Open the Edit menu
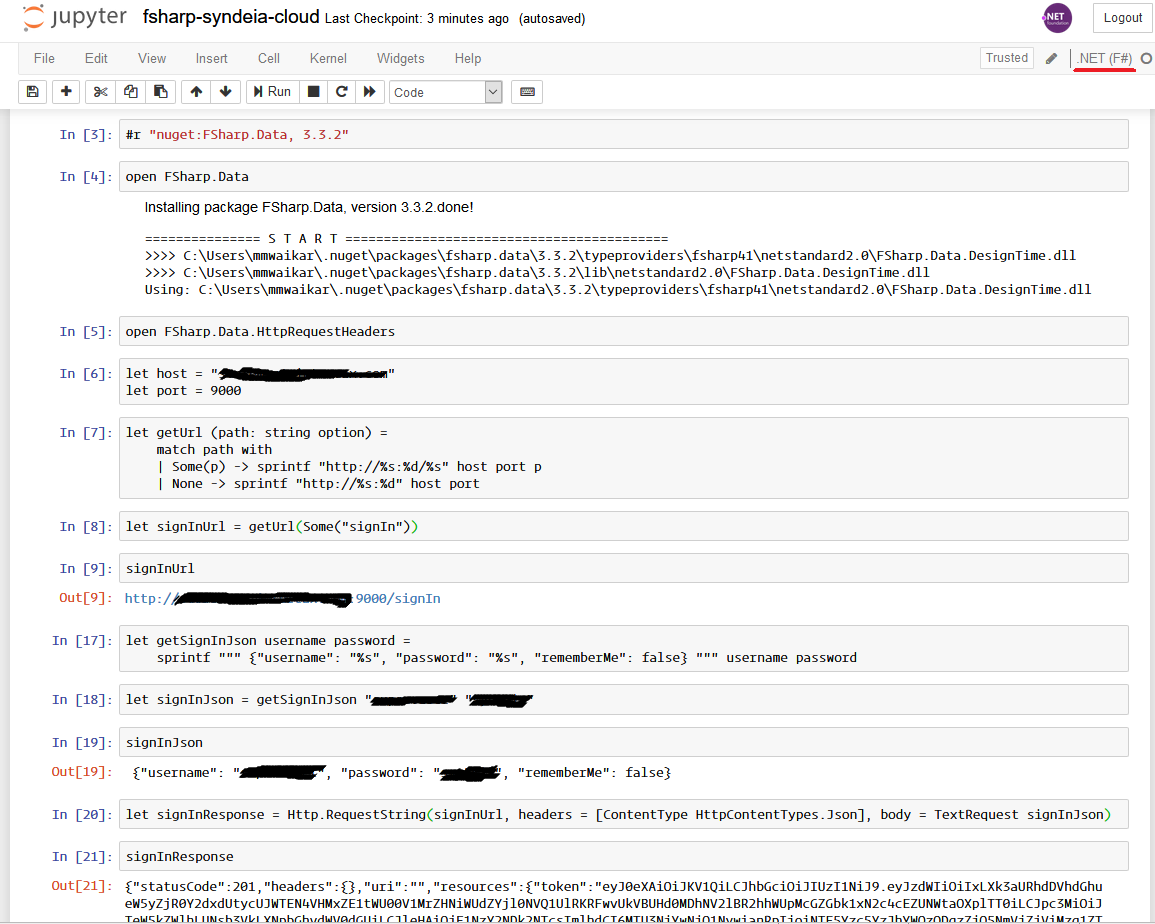Viewport: 1155px width, 924px height. 96,58
